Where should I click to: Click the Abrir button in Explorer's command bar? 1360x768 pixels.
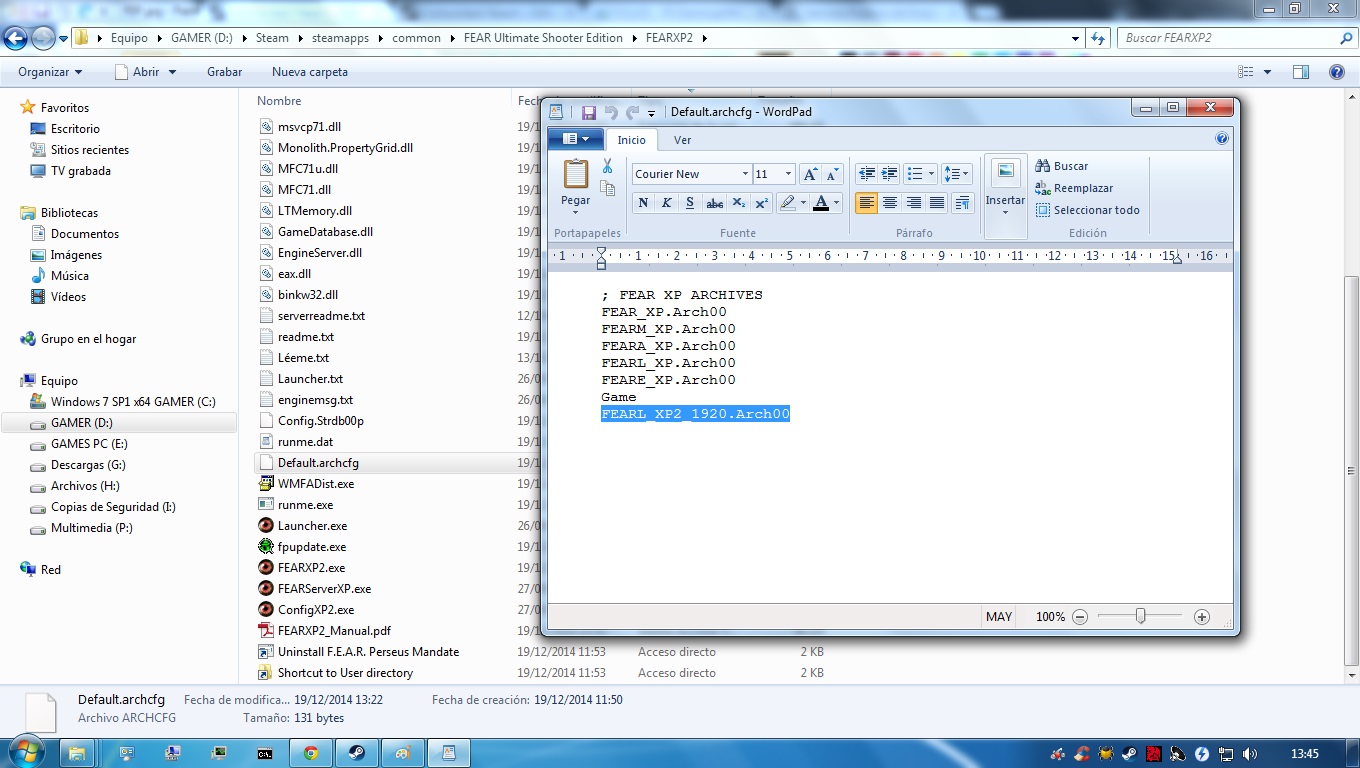point(138,72)
